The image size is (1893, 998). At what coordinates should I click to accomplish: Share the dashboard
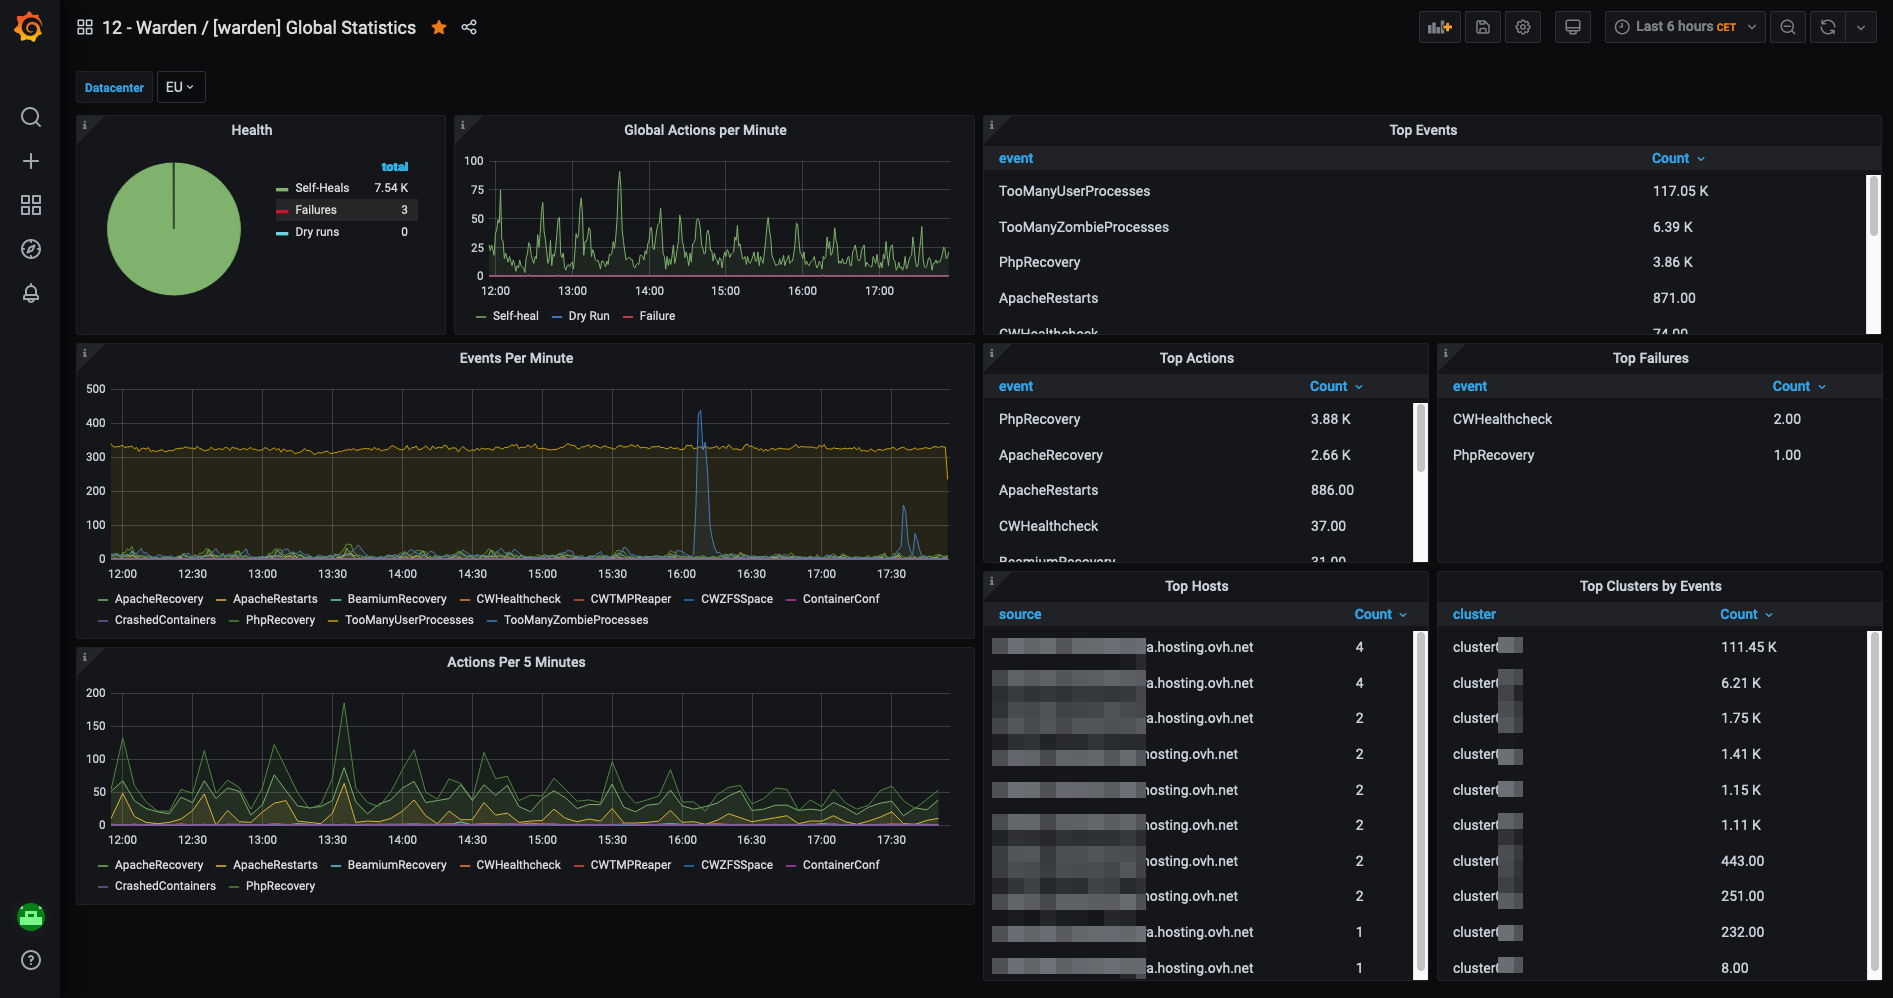tap(469, 27)
